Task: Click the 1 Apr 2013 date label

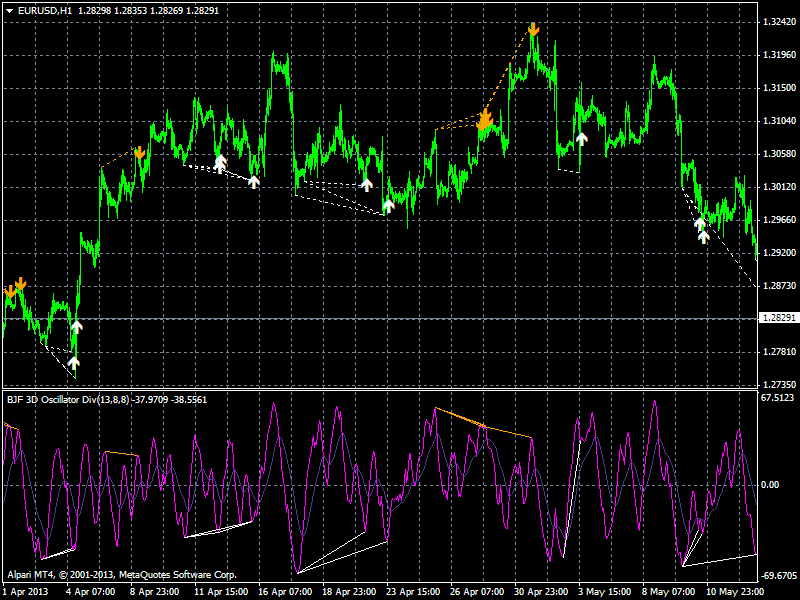Action: [26, 592]
